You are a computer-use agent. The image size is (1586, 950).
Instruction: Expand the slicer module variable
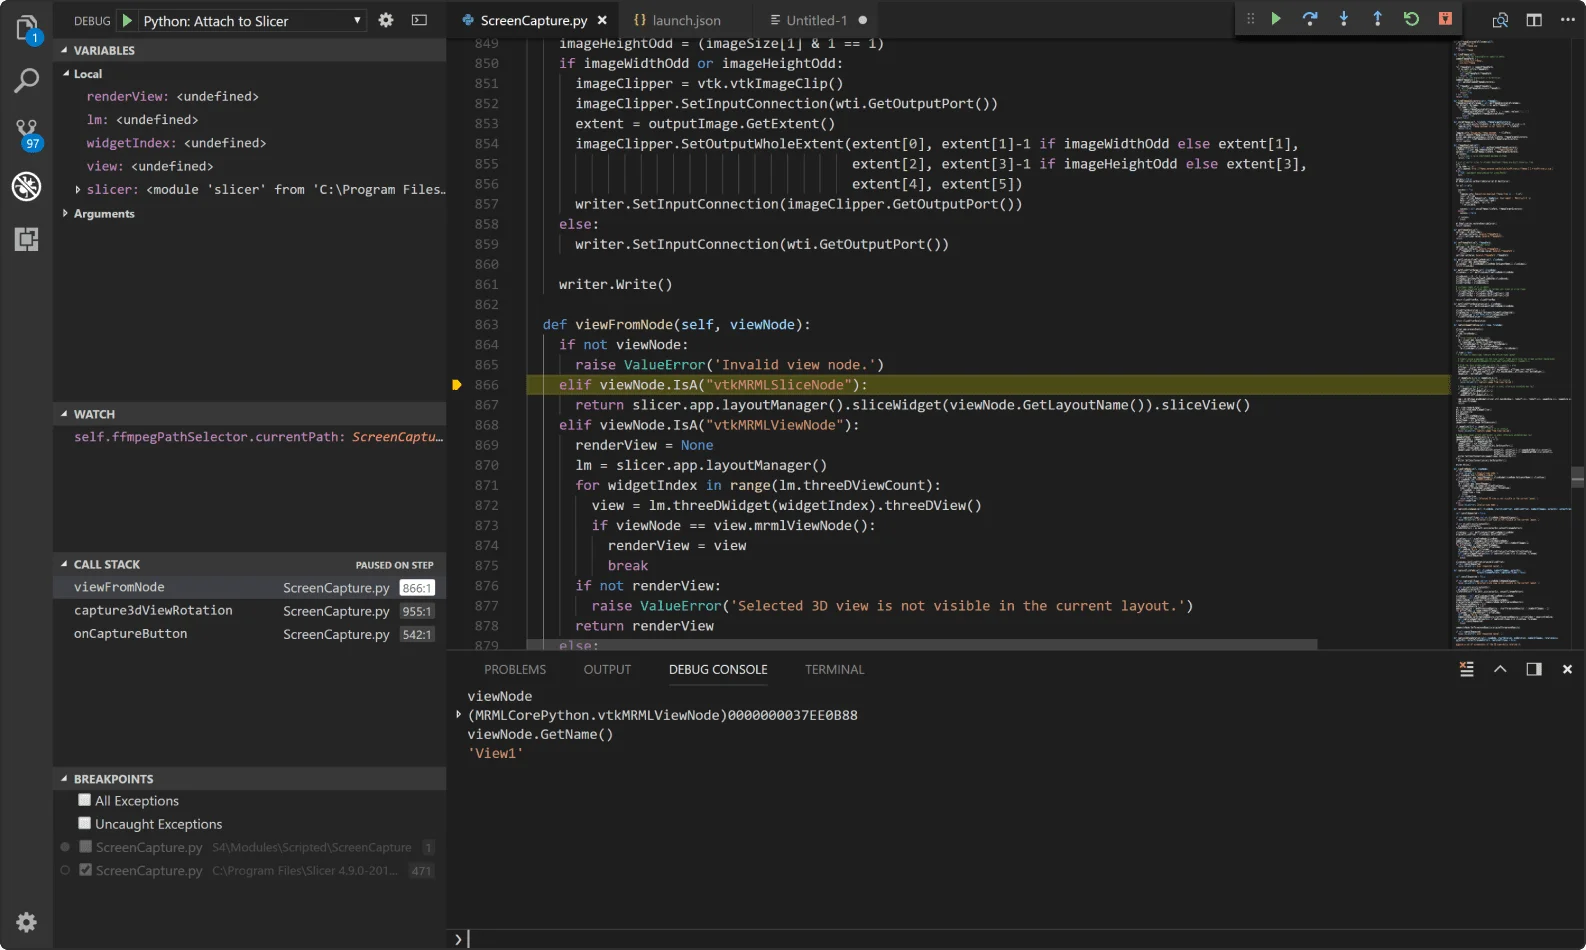pyautogui.click(x=78, y=190)
